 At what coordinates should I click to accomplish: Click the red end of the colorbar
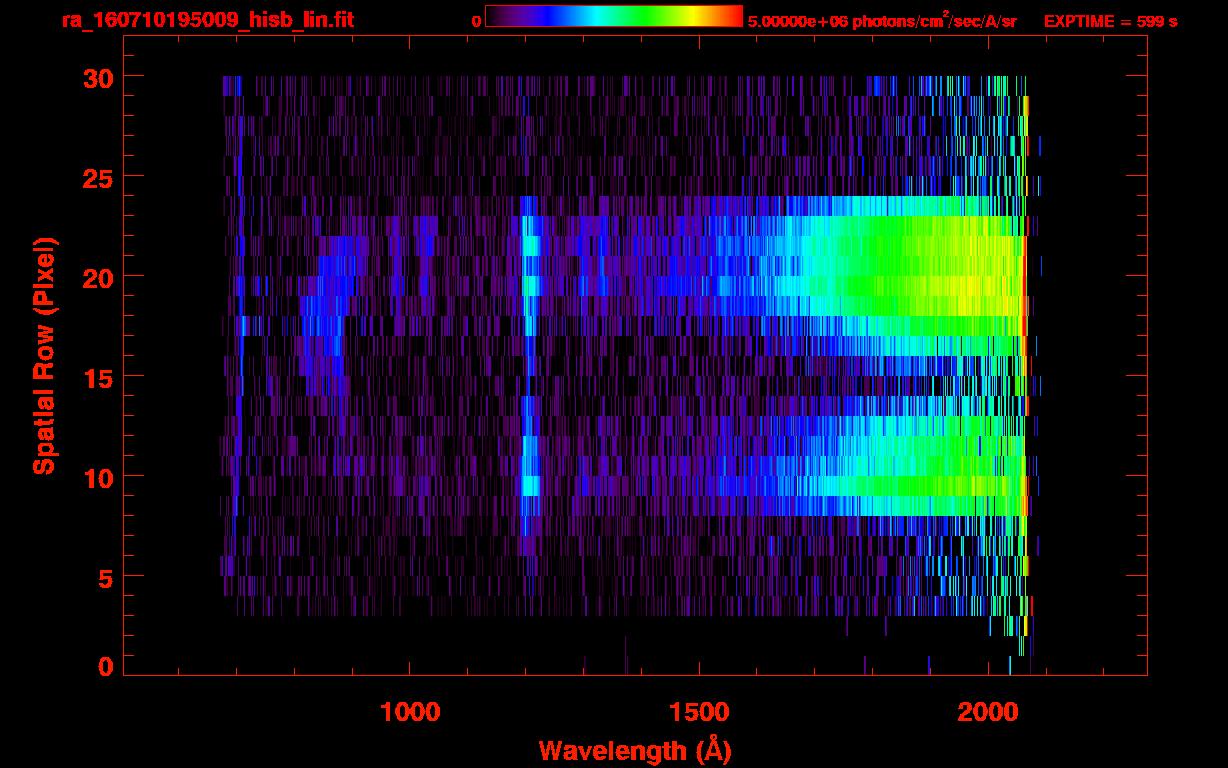[734, 16]
